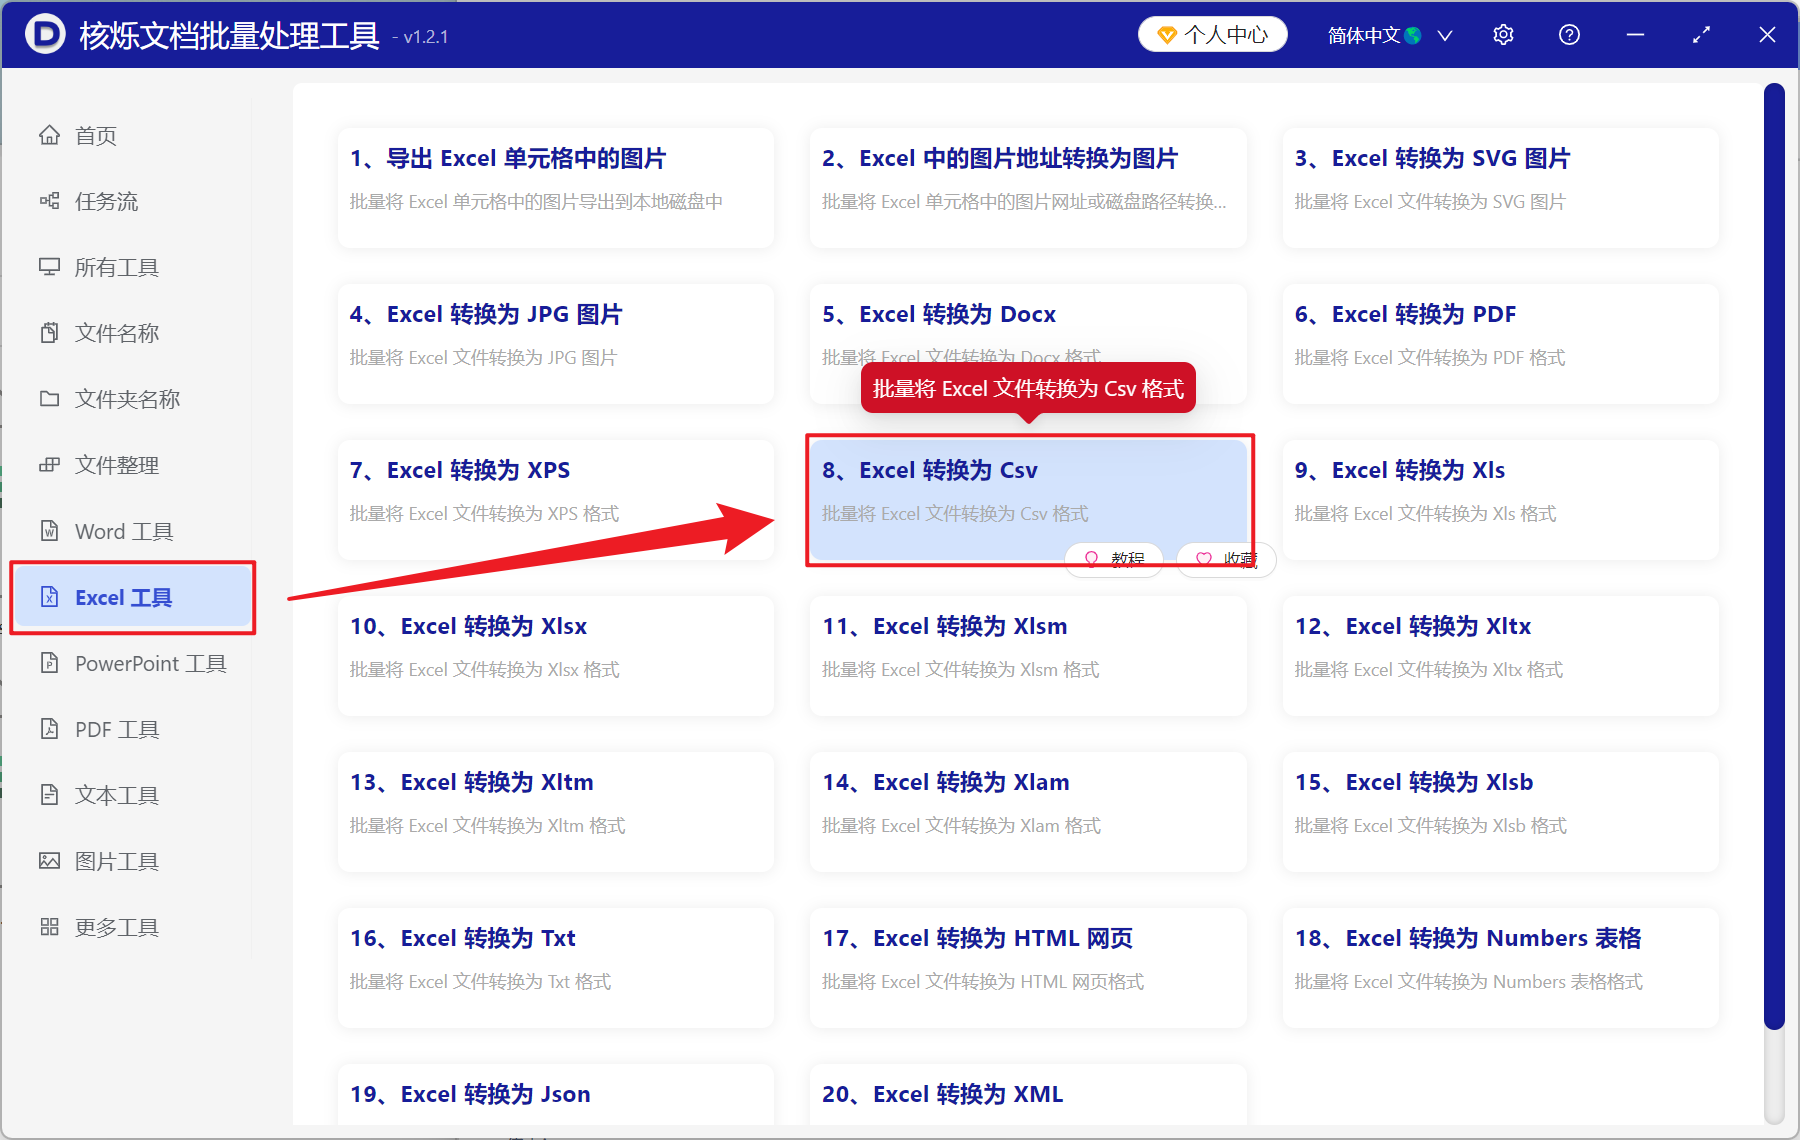
Task: Select the 文件名称 sidebar icon
Action: click(x=50, y=333)
